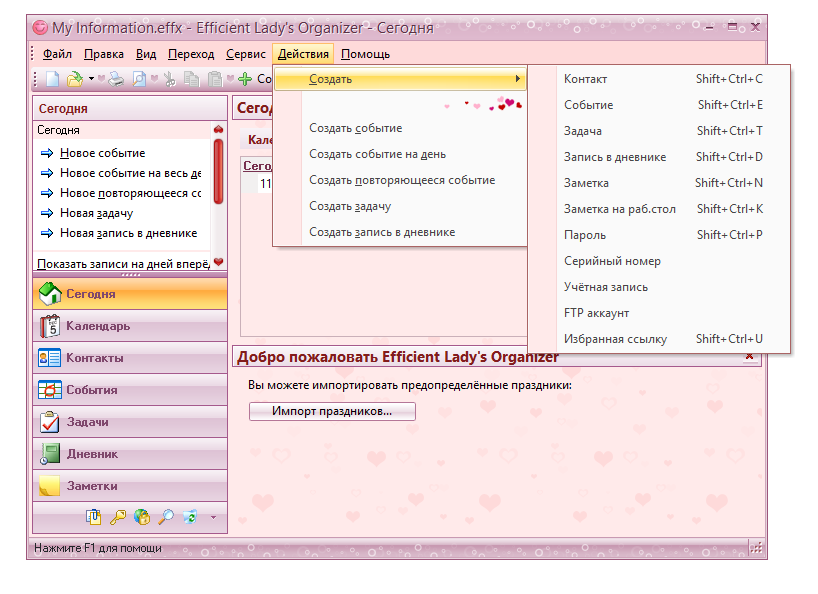This screenshot has height=594, width=818.
Task: Open the Помощь menu
Action: click(x=365, y=54)
